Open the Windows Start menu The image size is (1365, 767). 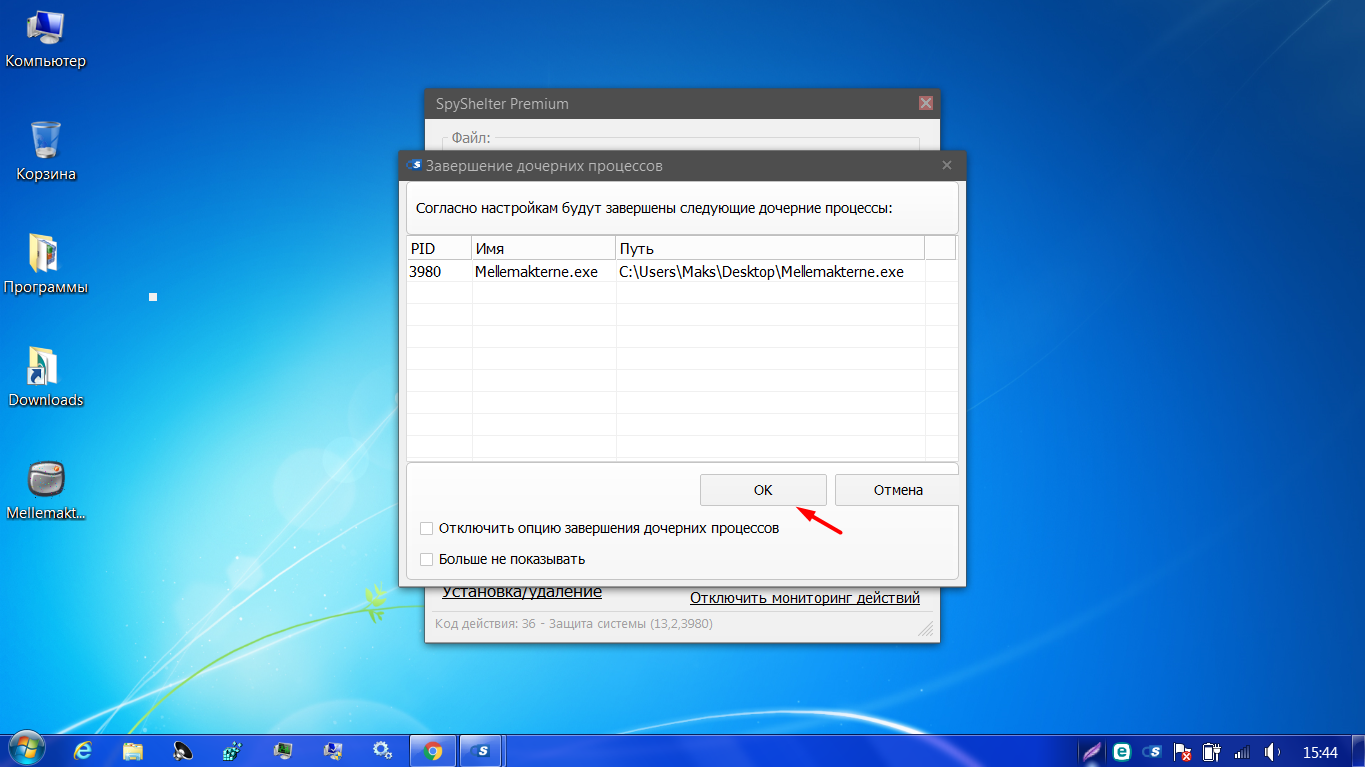26,750
